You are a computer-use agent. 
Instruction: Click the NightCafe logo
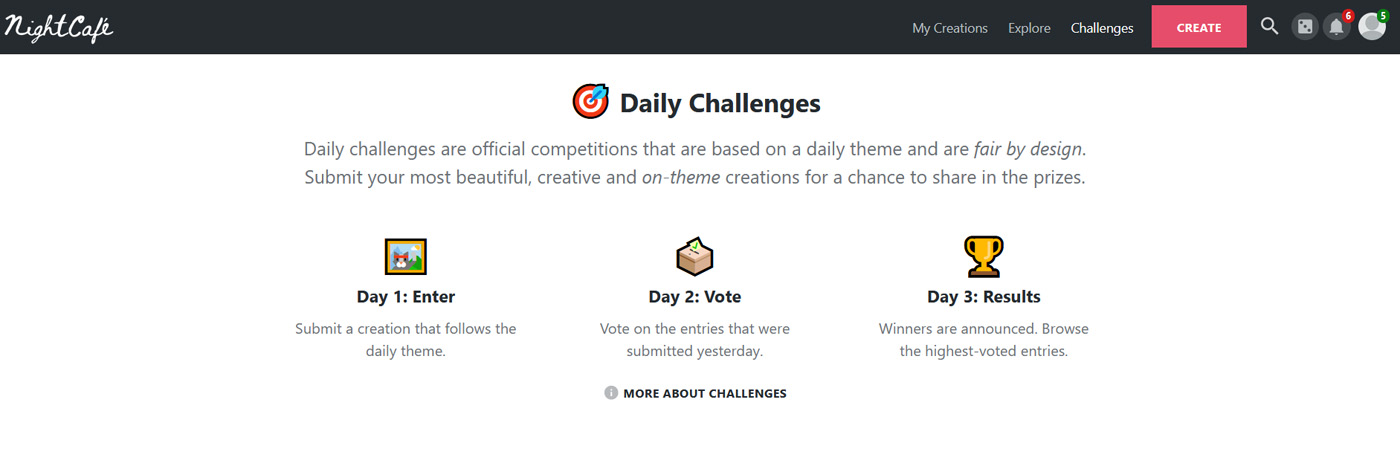point(59,27)
